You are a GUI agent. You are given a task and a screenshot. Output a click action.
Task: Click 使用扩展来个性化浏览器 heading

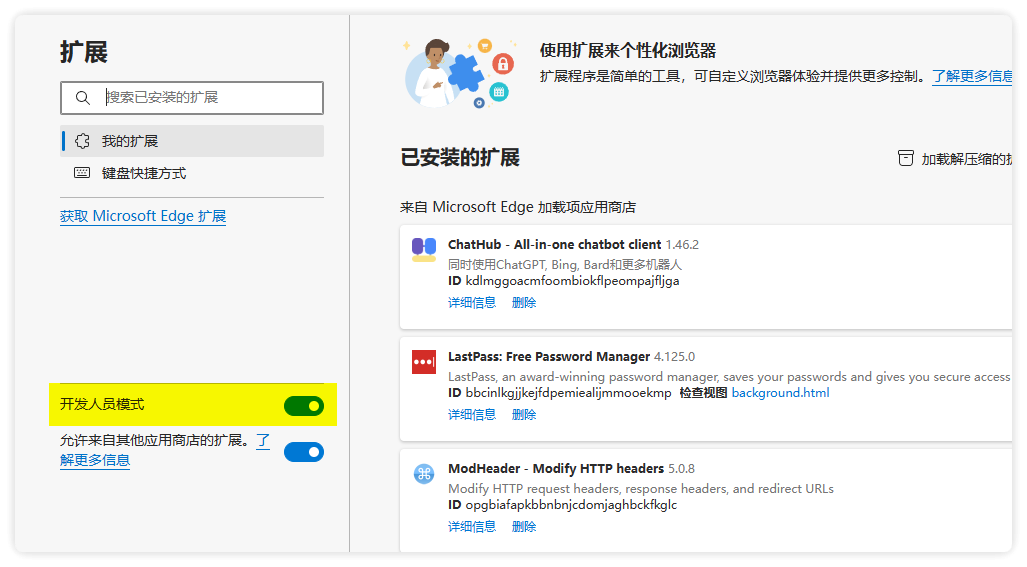pos(627,50)
